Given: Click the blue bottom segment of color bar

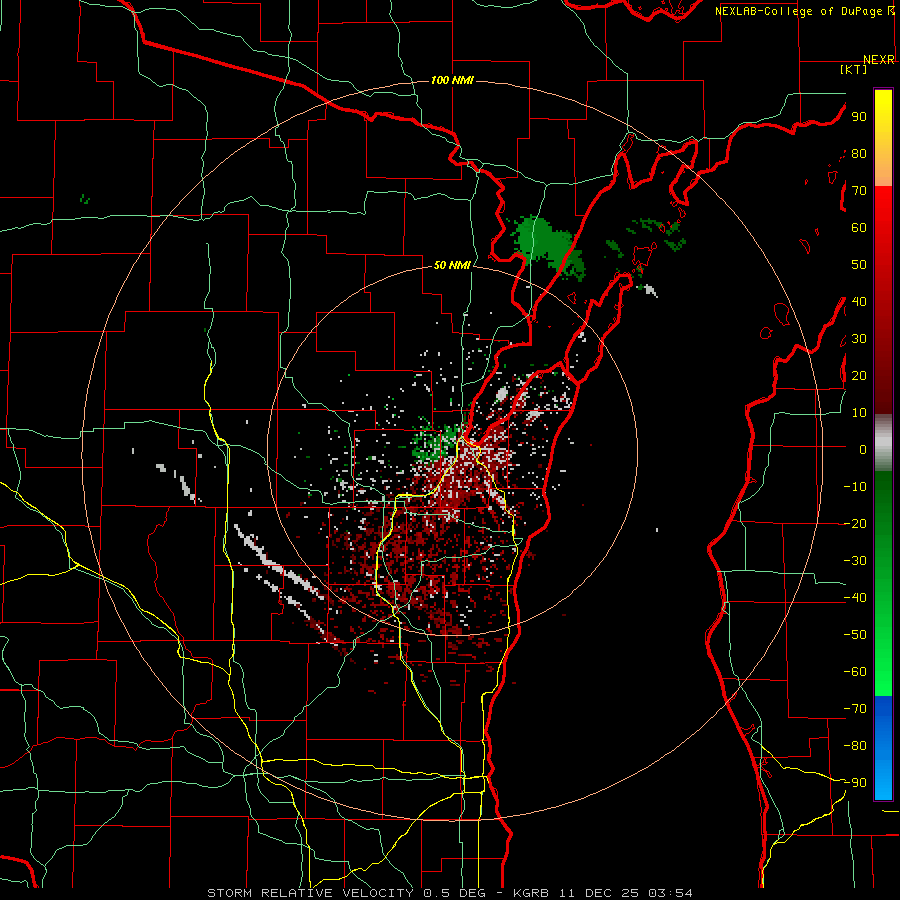Looking at the screenshot, I should click(883, 748).
